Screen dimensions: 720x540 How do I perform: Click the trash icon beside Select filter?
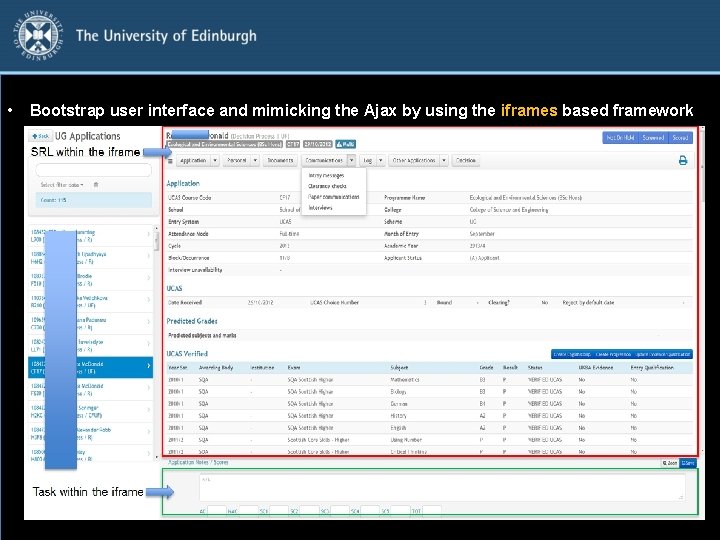tap(96, 185)
